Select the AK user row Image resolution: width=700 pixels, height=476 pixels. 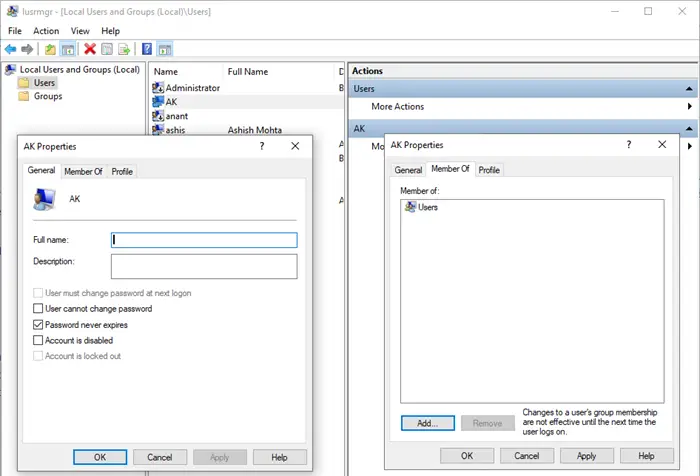tap(247, 102)
